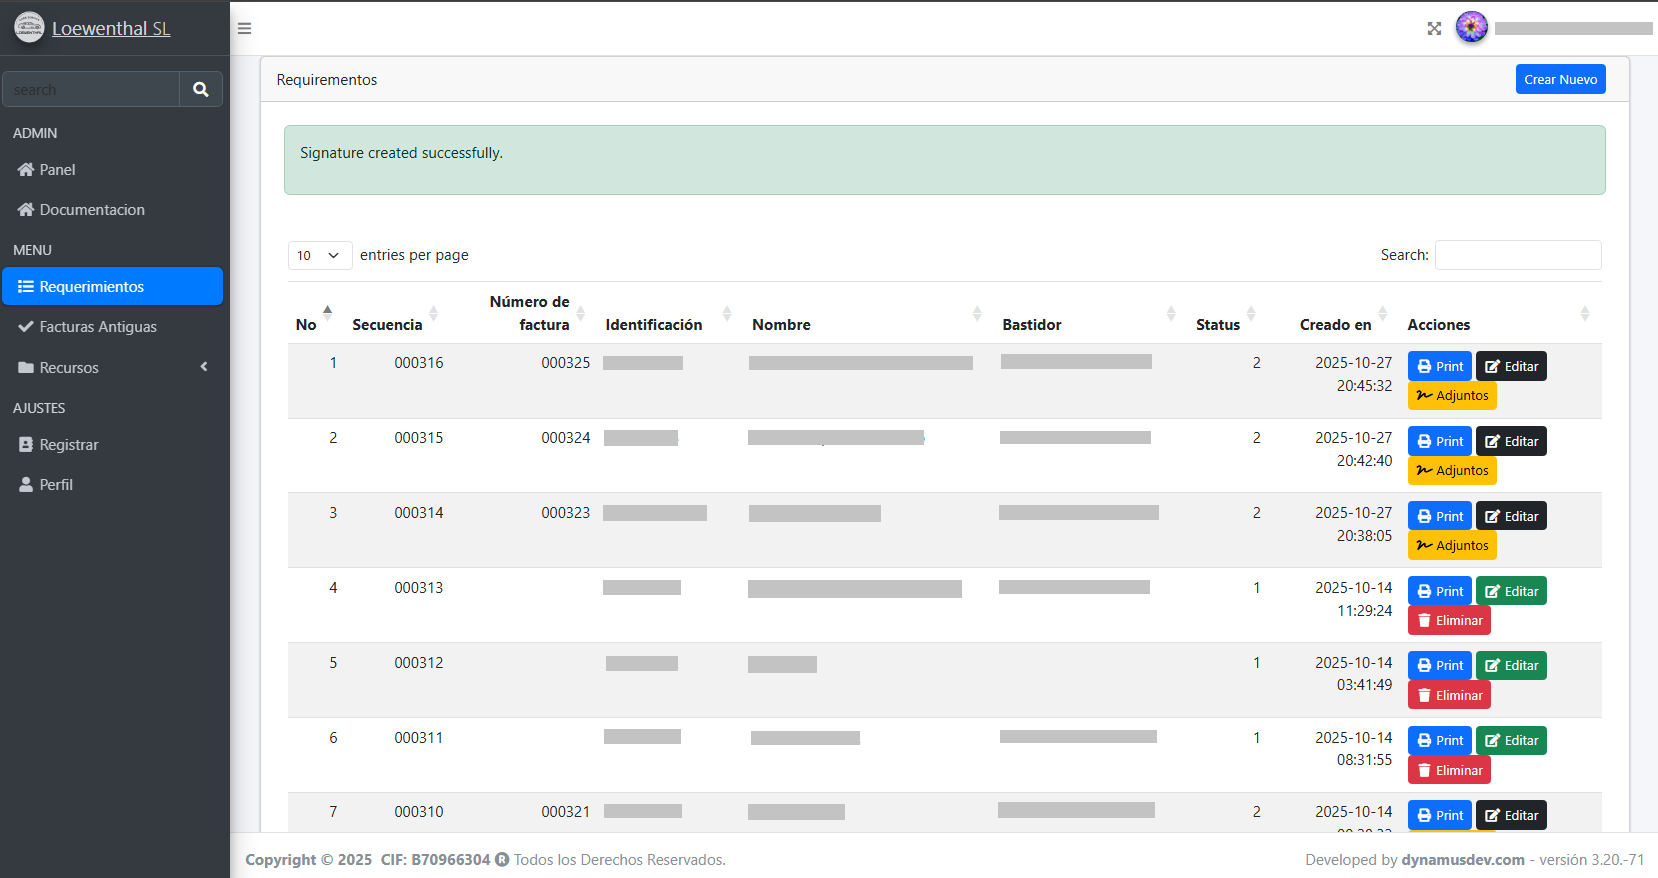The image size is (1658, 878).
Task: Click the Loewenthal SL logo icon
Action: (x=29, y=28)
